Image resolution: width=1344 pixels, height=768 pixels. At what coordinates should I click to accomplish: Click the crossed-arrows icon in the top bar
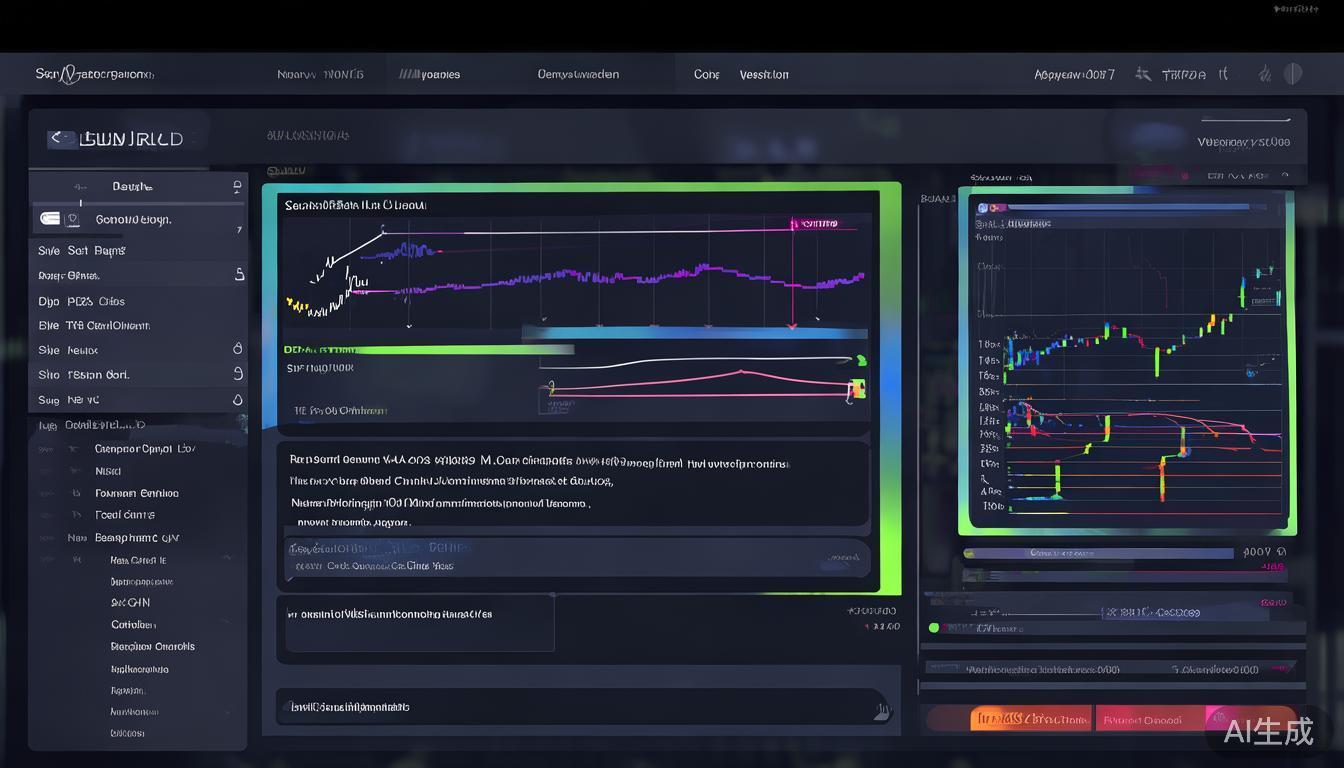[x=1143, y=74]
